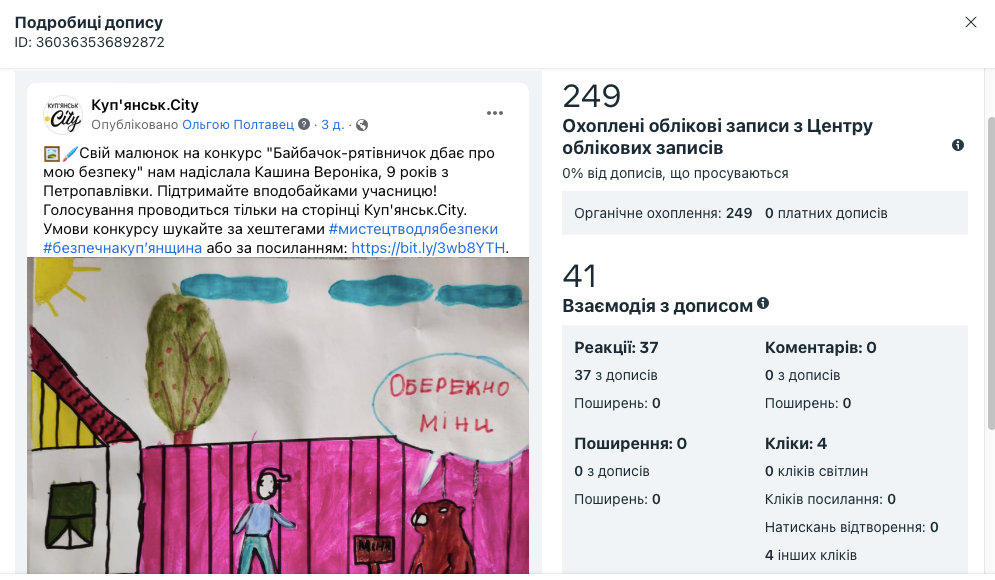Click the Поширення: 0 heading
Screen dimensions: 995x580
pyautogui.click(x=631, y=444)
